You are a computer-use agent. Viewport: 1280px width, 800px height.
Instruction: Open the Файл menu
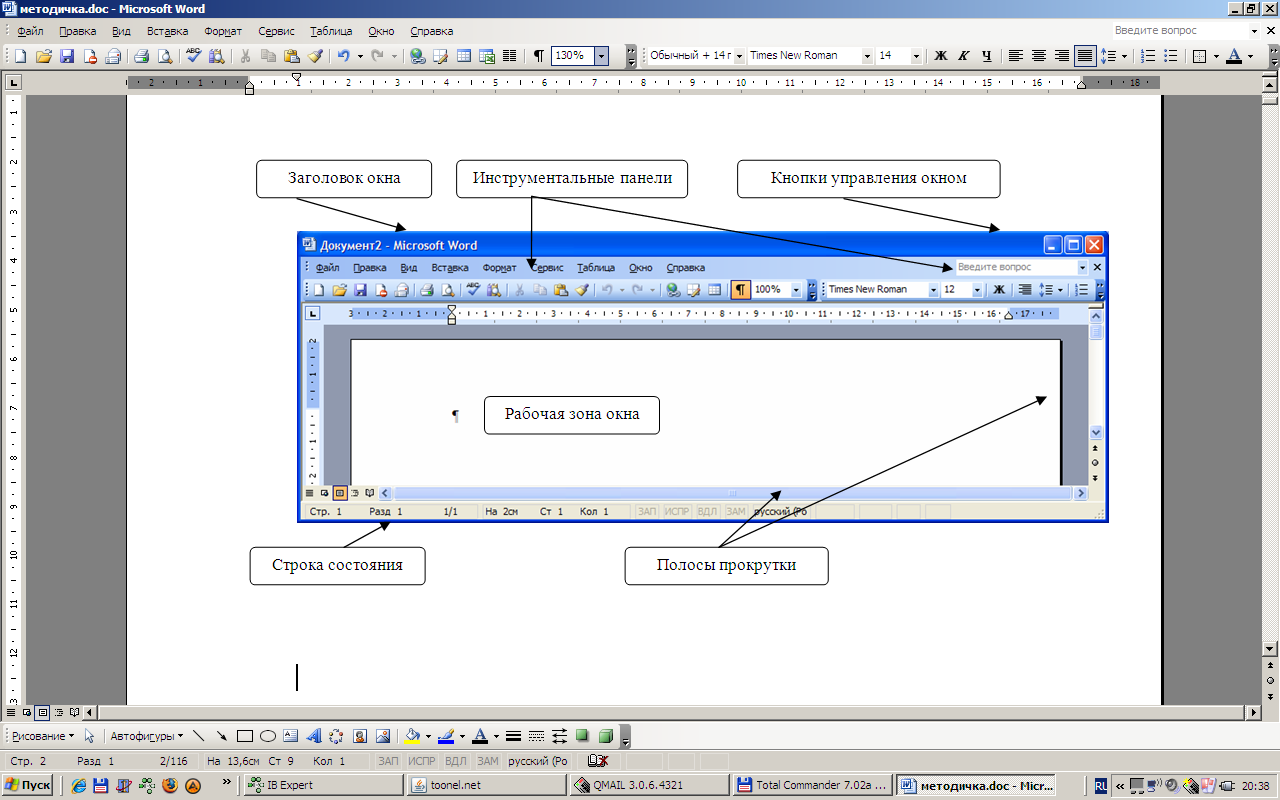[x=30, y=31]
